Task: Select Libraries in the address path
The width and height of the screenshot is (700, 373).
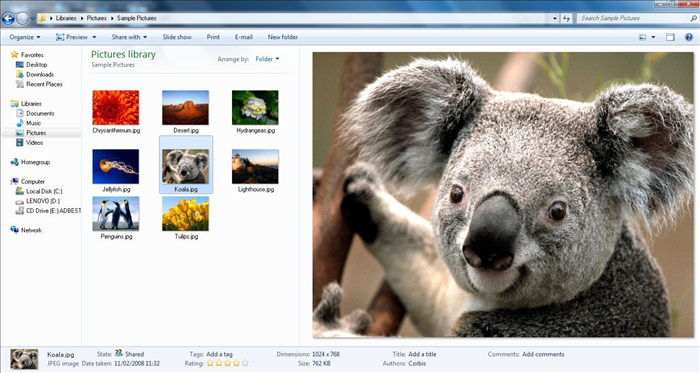Action: click(66, 18)
